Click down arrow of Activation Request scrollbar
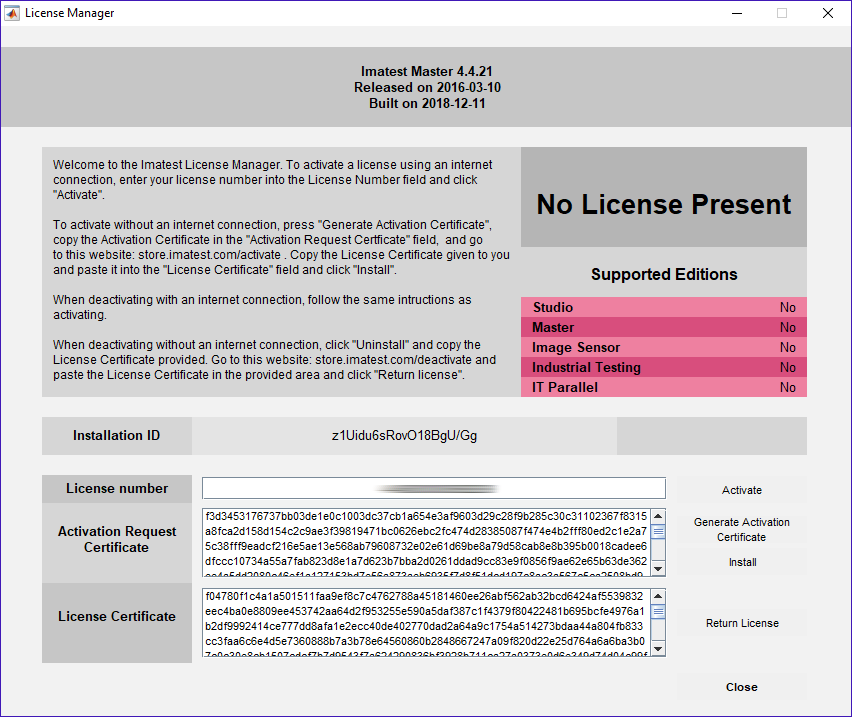 pos(658,569)
